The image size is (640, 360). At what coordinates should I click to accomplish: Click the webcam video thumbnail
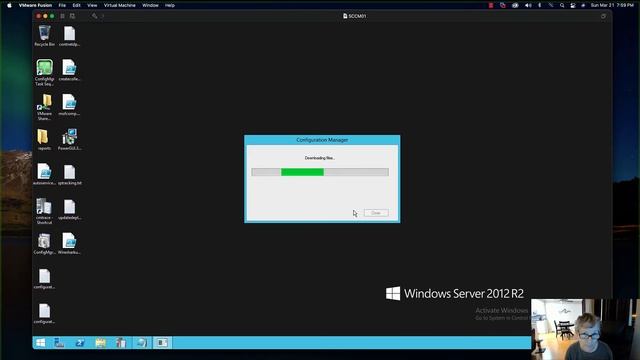click(585, 329)
